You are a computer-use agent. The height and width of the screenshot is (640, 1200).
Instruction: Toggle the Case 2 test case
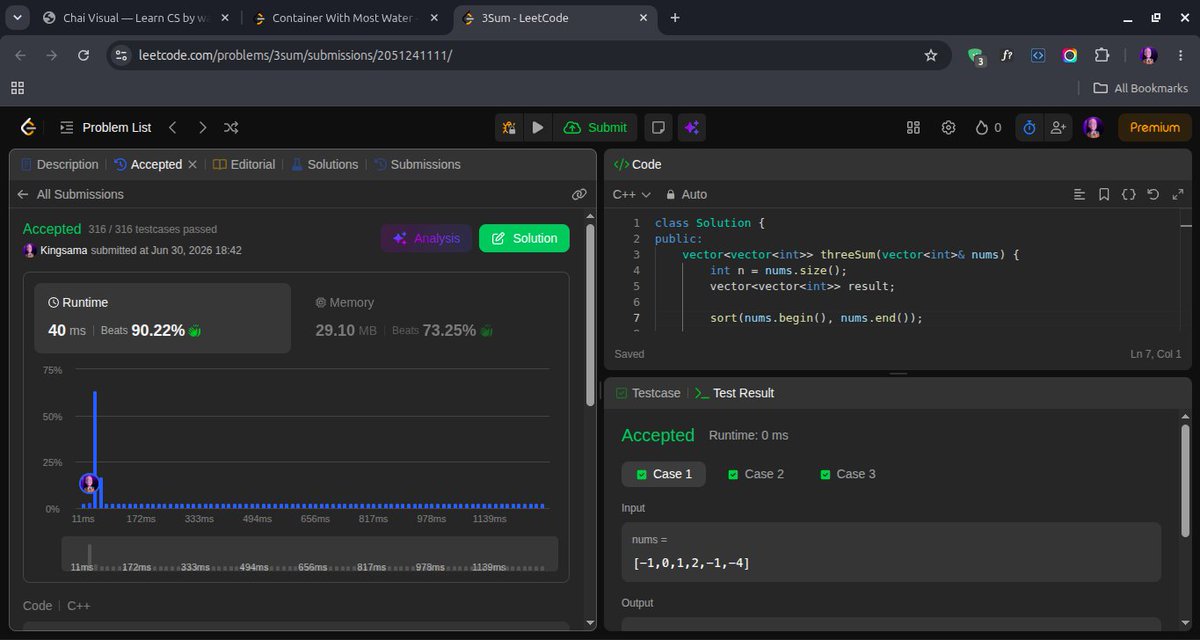[756, 474]
